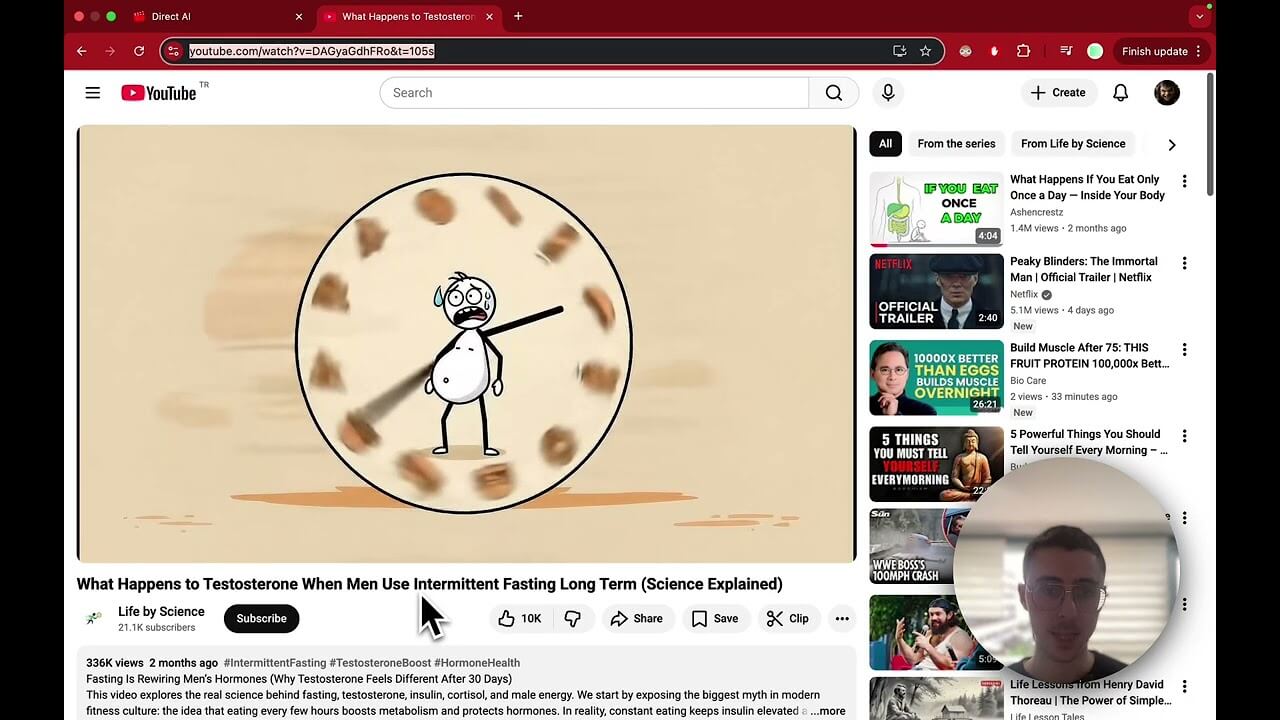Like the video with thumbs up
1280x720 pixels.
click(520, 619)
